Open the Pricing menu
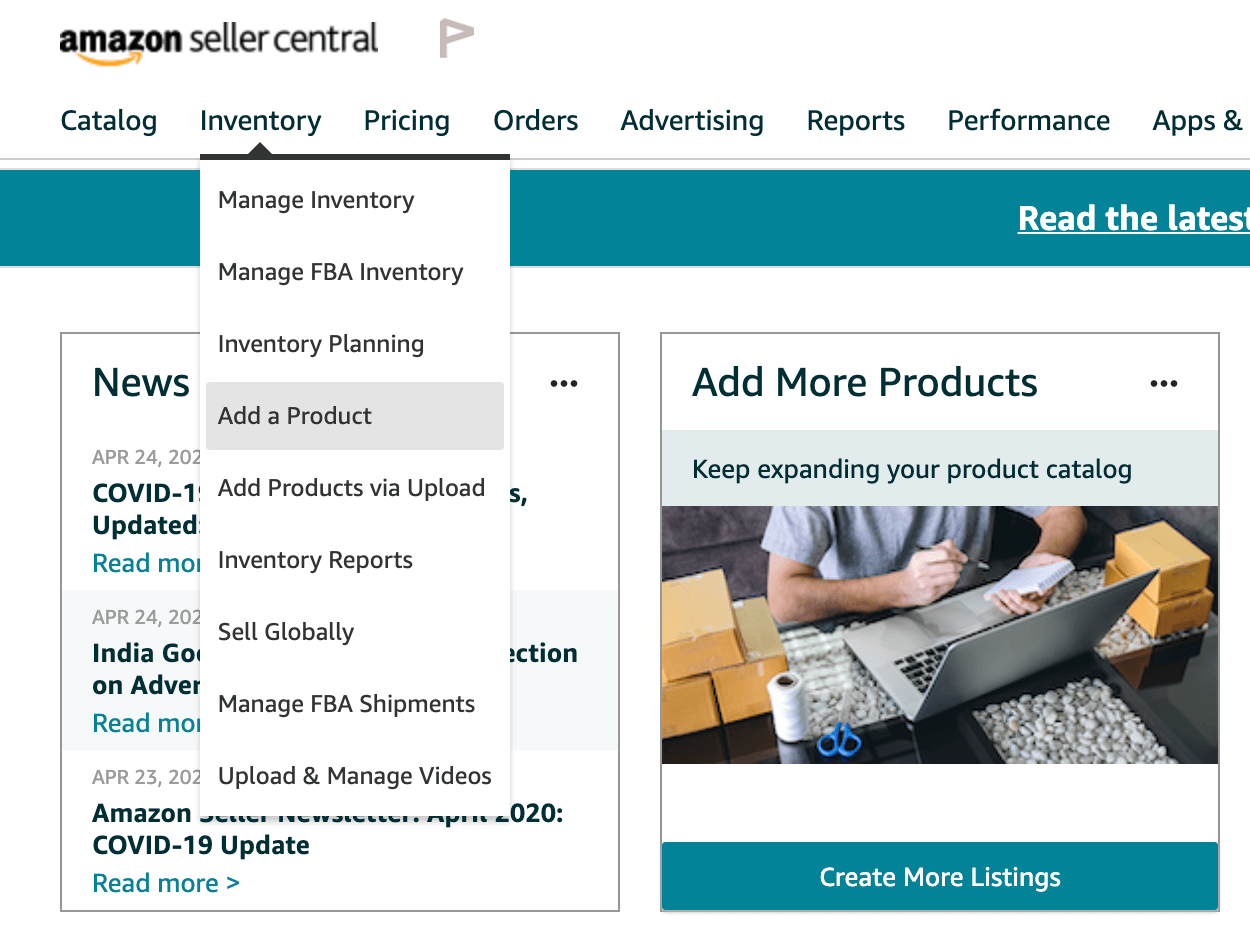Image resolution: width=1250 pixels, height=940 pixels. 407,121
